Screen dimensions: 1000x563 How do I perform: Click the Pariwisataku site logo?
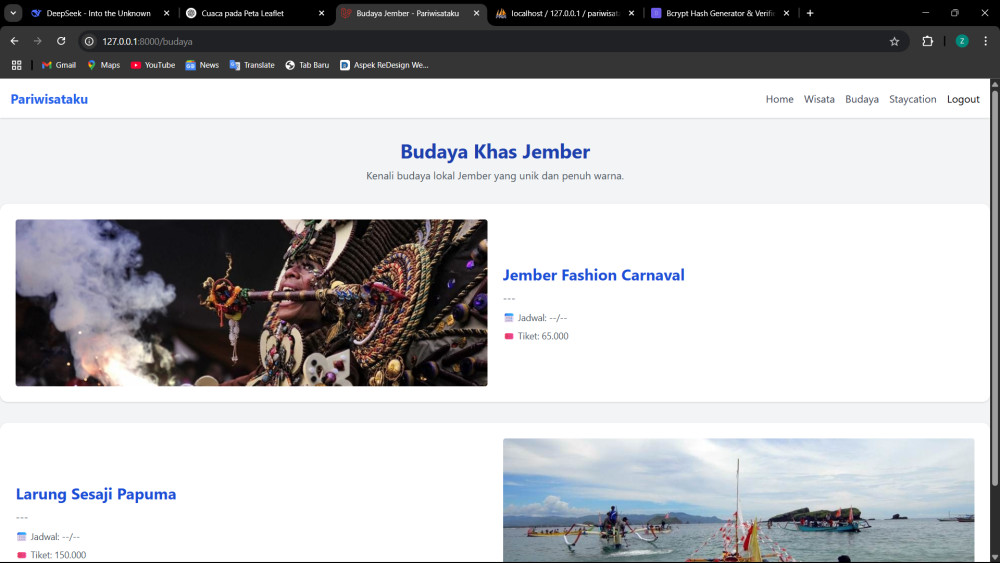[49, 99]
